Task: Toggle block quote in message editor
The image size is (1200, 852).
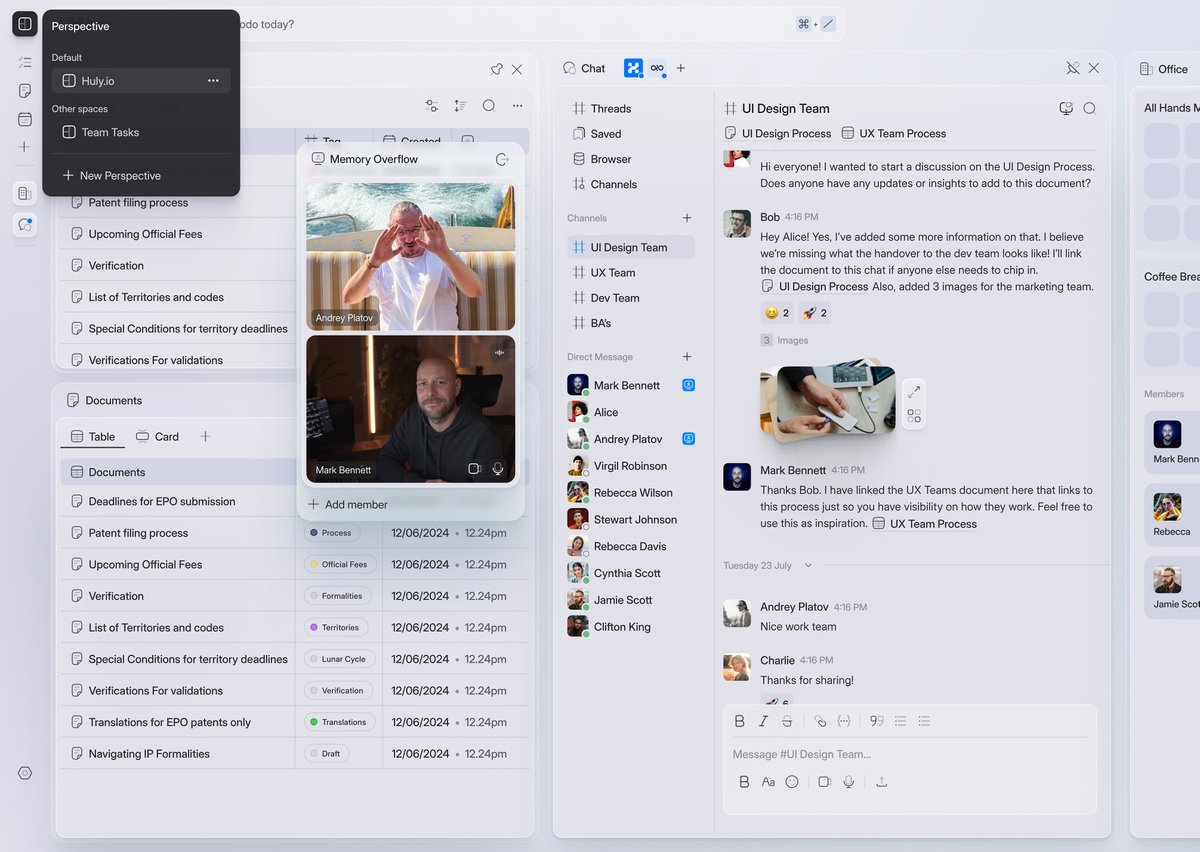Action: (877, 721)
